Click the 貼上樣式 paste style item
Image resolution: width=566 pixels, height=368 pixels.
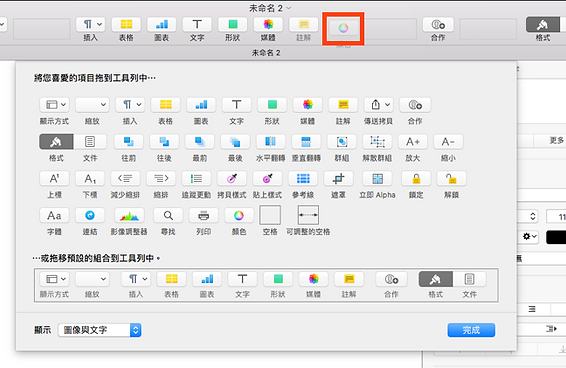pyautogui.click(x=267, y=179)
